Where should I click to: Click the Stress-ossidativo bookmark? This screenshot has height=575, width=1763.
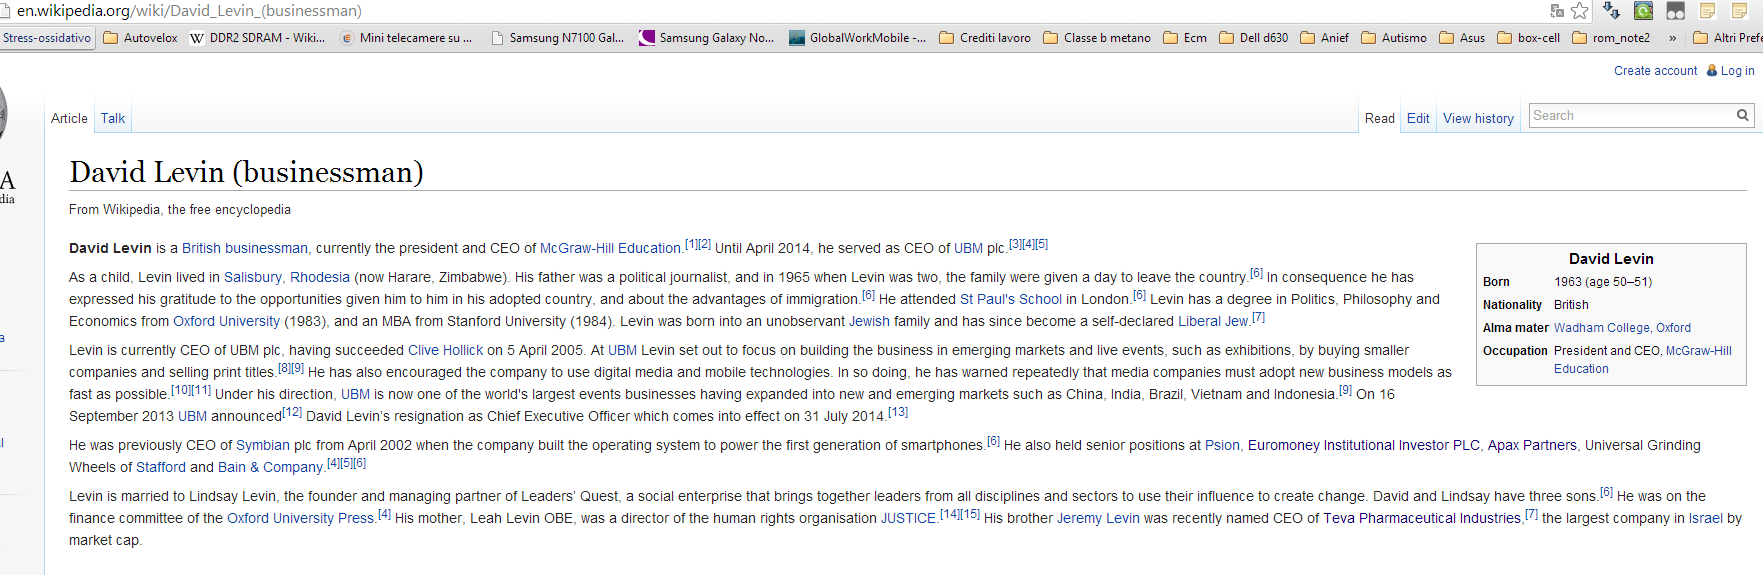46,38
